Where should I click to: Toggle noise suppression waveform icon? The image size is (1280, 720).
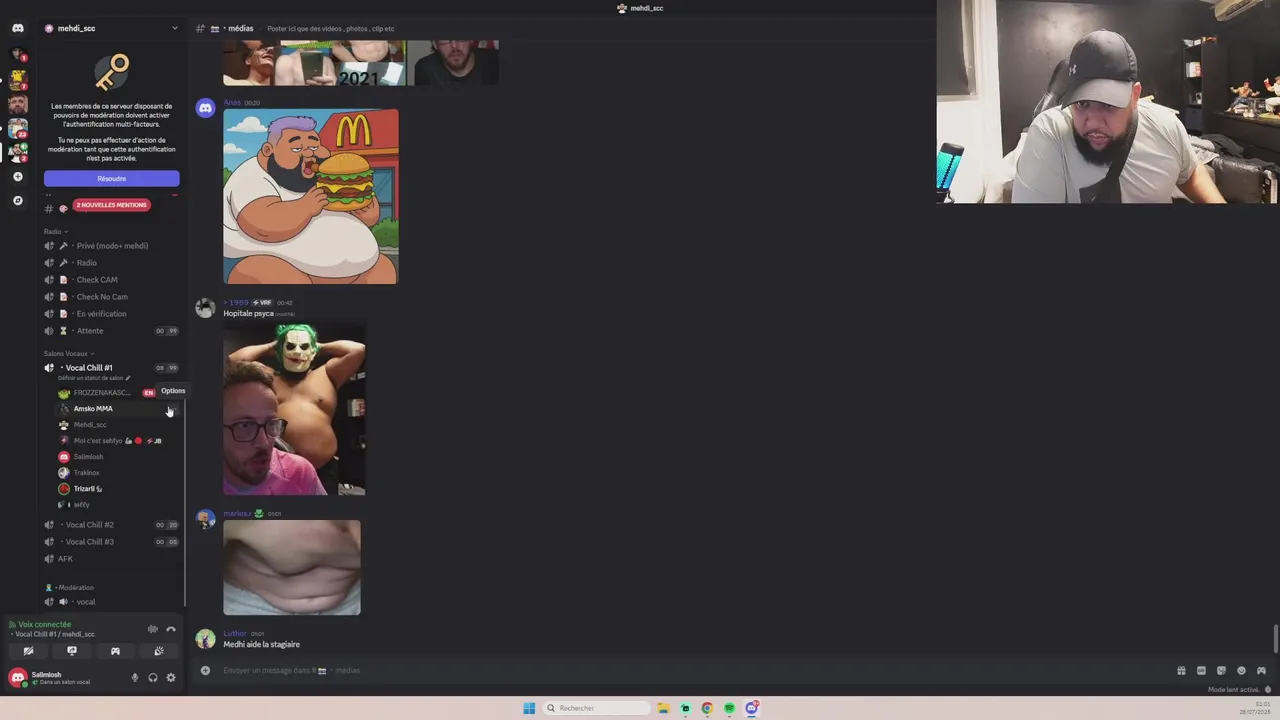[x=153, y=629]
